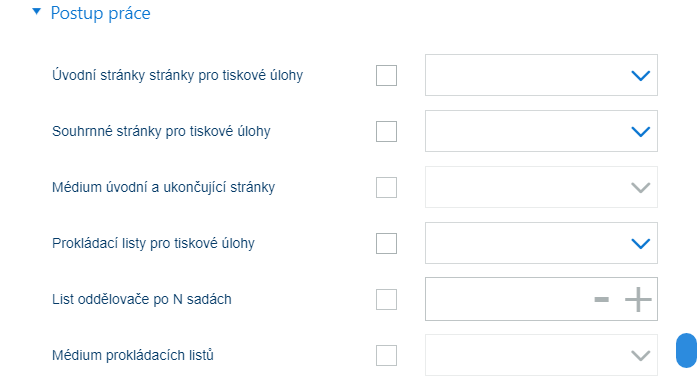Expand the Prokládací listy dropdown chevron

coord(641,243)
